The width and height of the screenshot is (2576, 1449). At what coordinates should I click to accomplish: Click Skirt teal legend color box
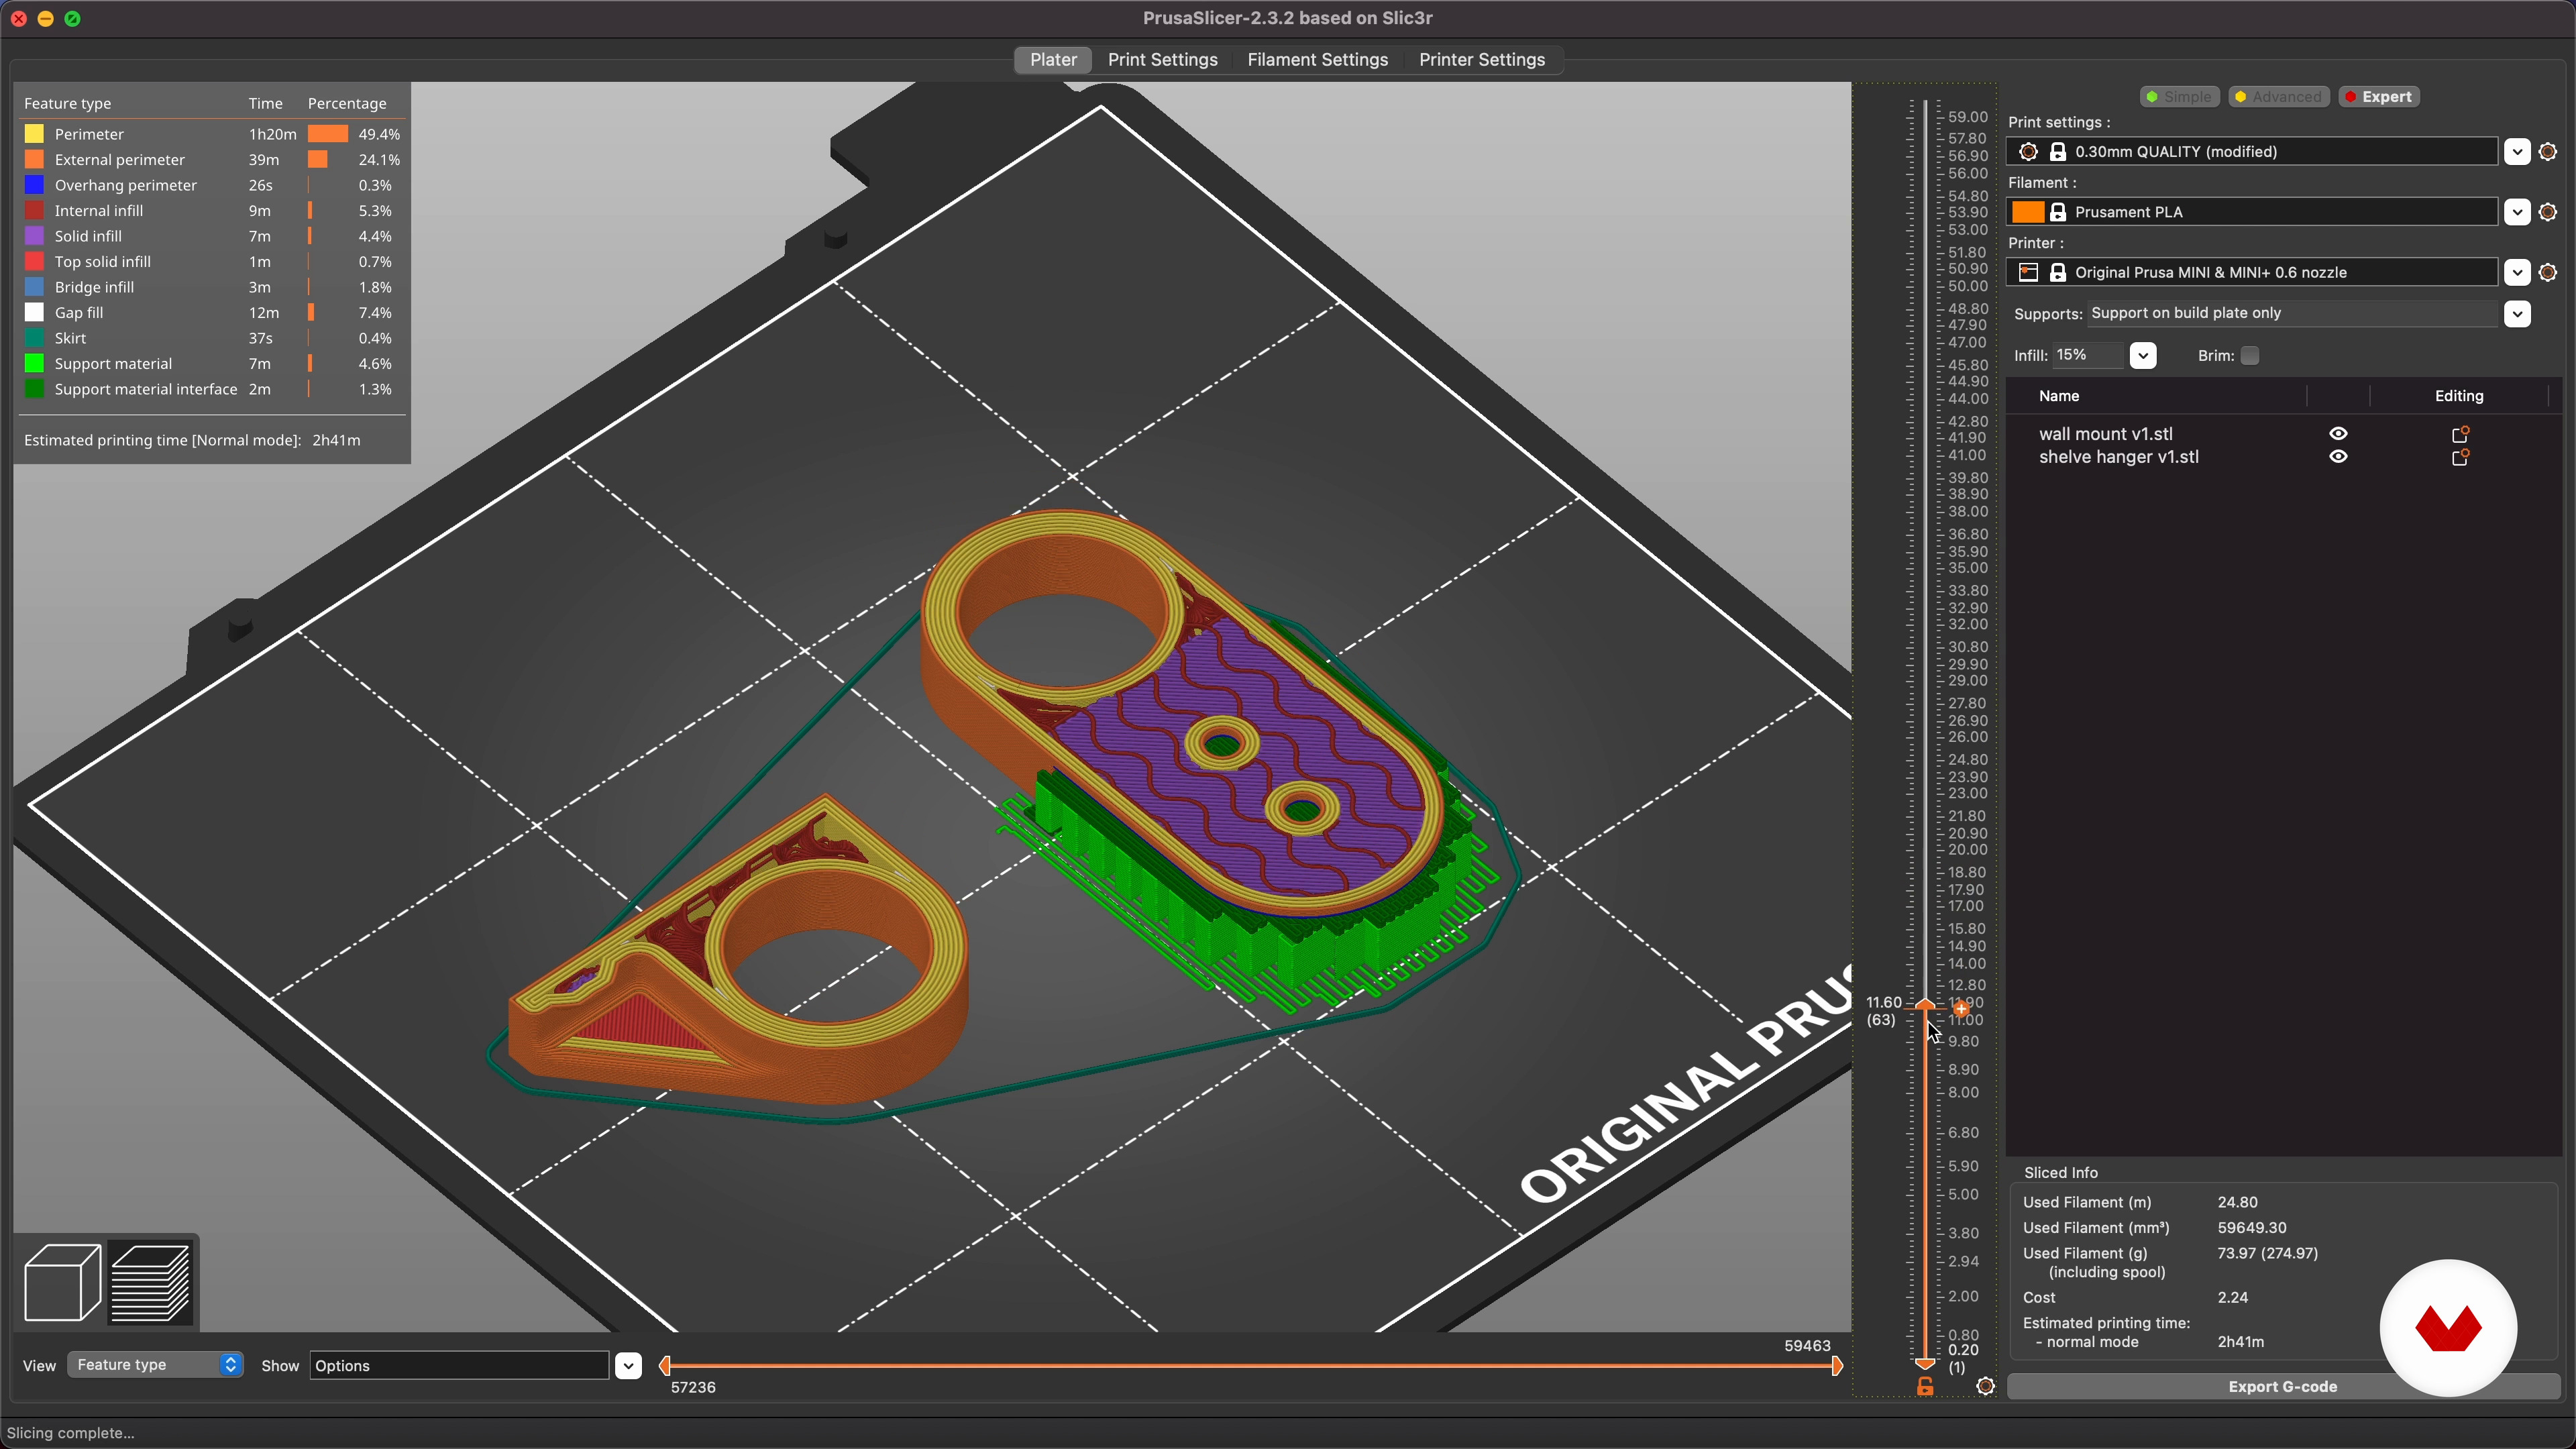click(x=34, y=338)
